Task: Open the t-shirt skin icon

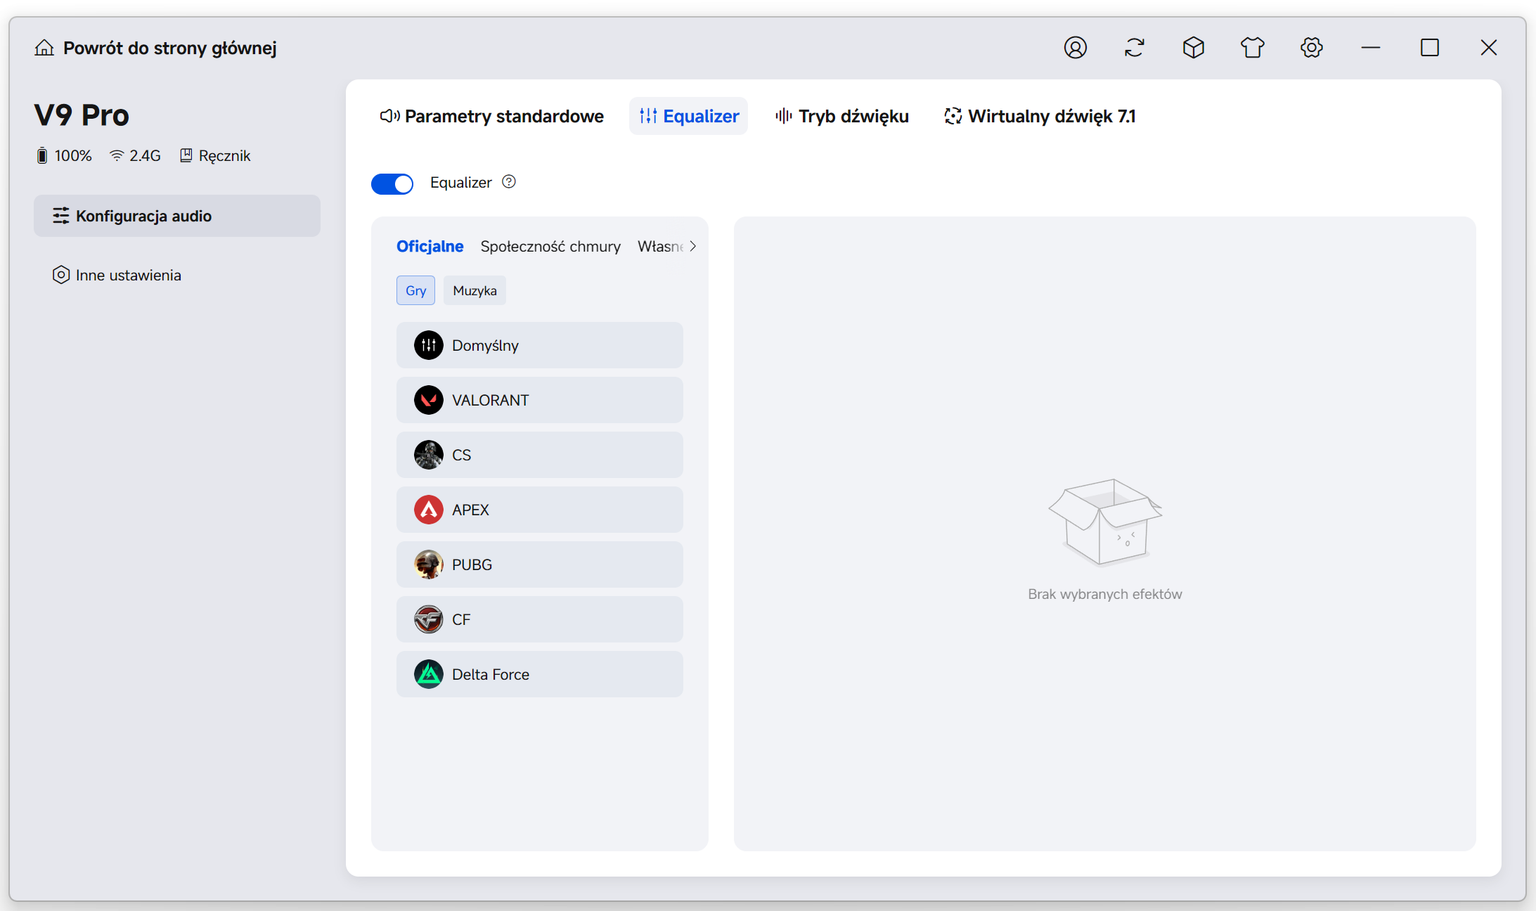Action: (x=1252, y=48)
